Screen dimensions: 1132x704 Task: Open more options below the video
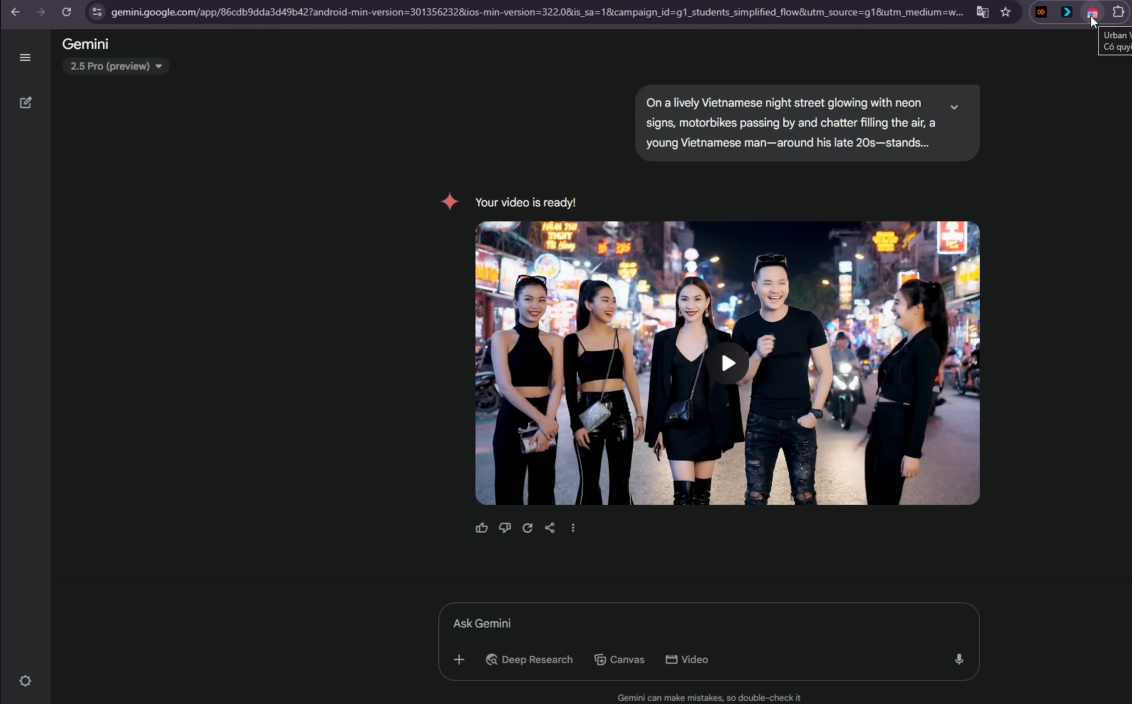[x=573, y=528]
